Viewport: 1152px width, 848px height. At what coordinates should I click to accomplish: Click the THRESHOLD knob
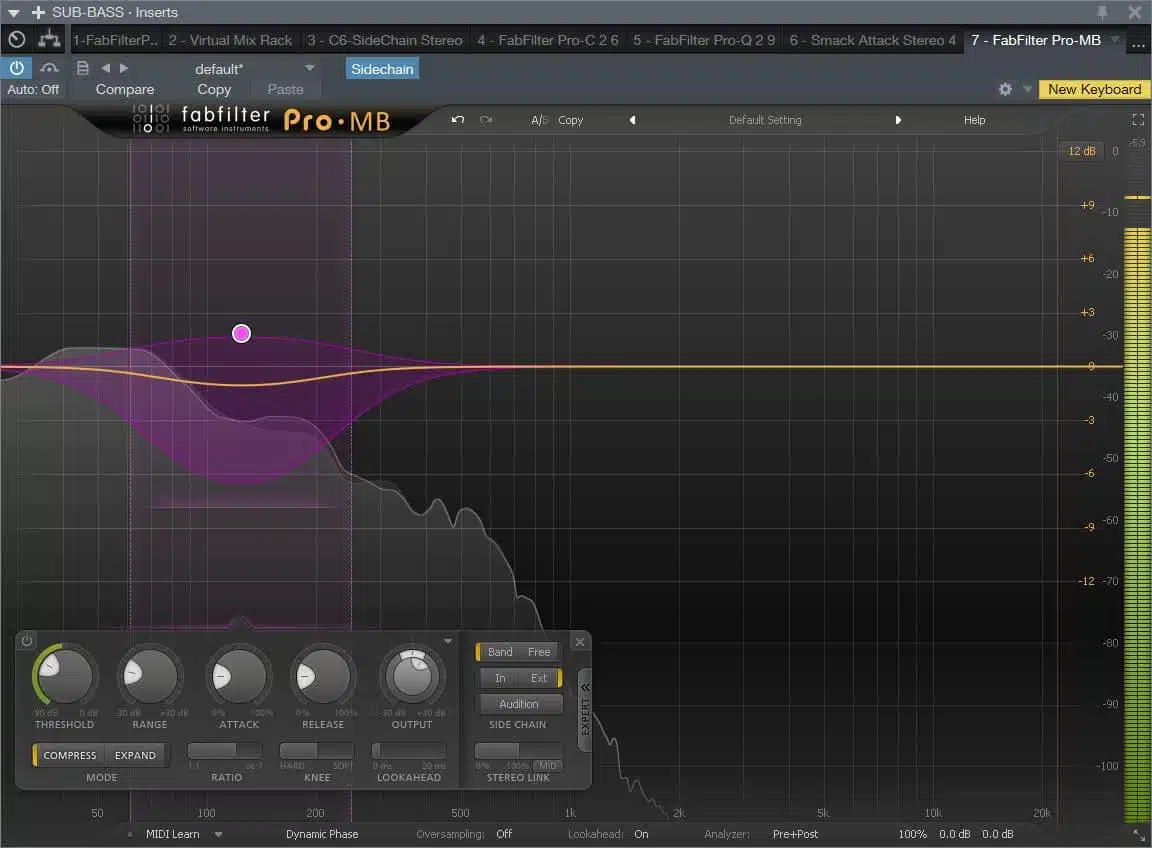[65, 676]
